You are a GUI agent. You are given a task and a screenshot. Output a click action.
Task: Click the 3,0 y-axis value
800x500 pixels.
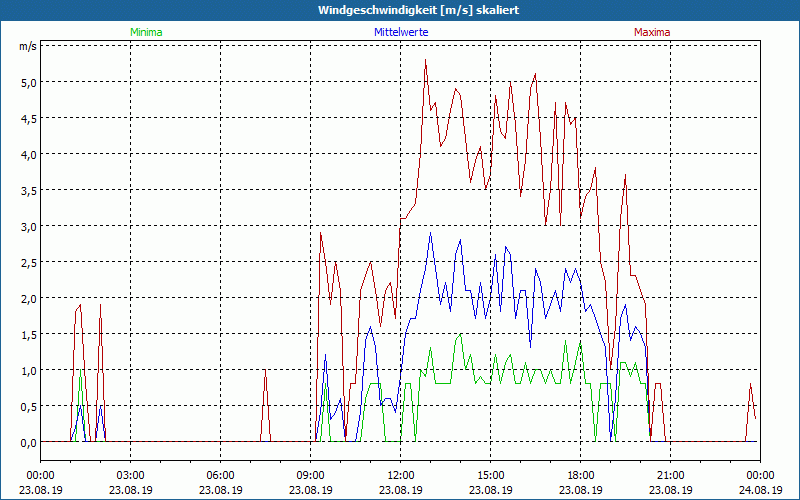tap(29, 227)
